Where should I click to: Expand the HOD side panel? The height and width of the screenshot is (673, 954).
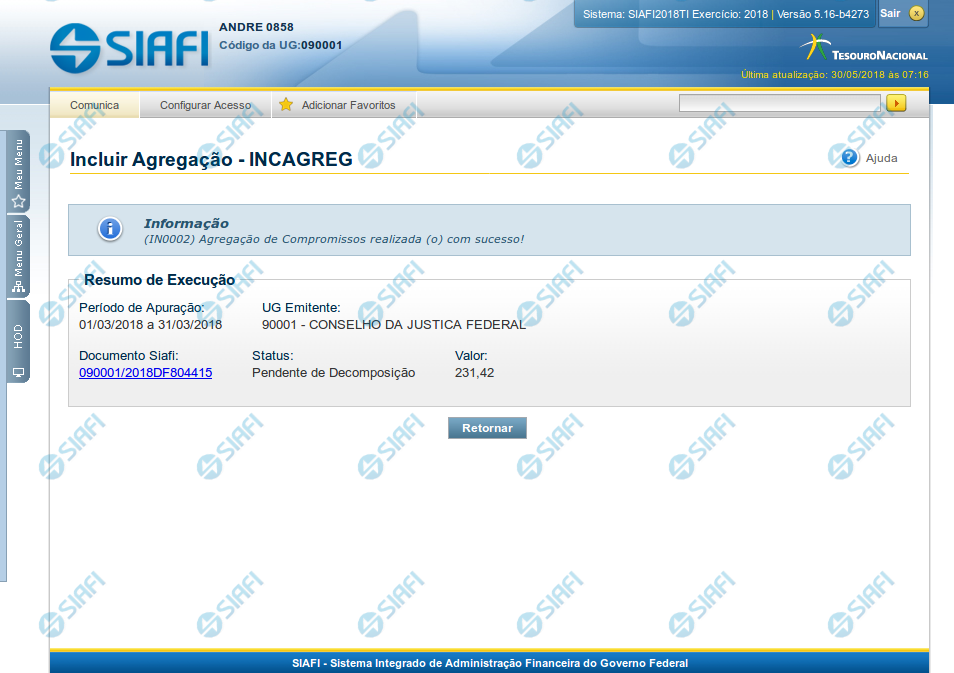point(18,337)
